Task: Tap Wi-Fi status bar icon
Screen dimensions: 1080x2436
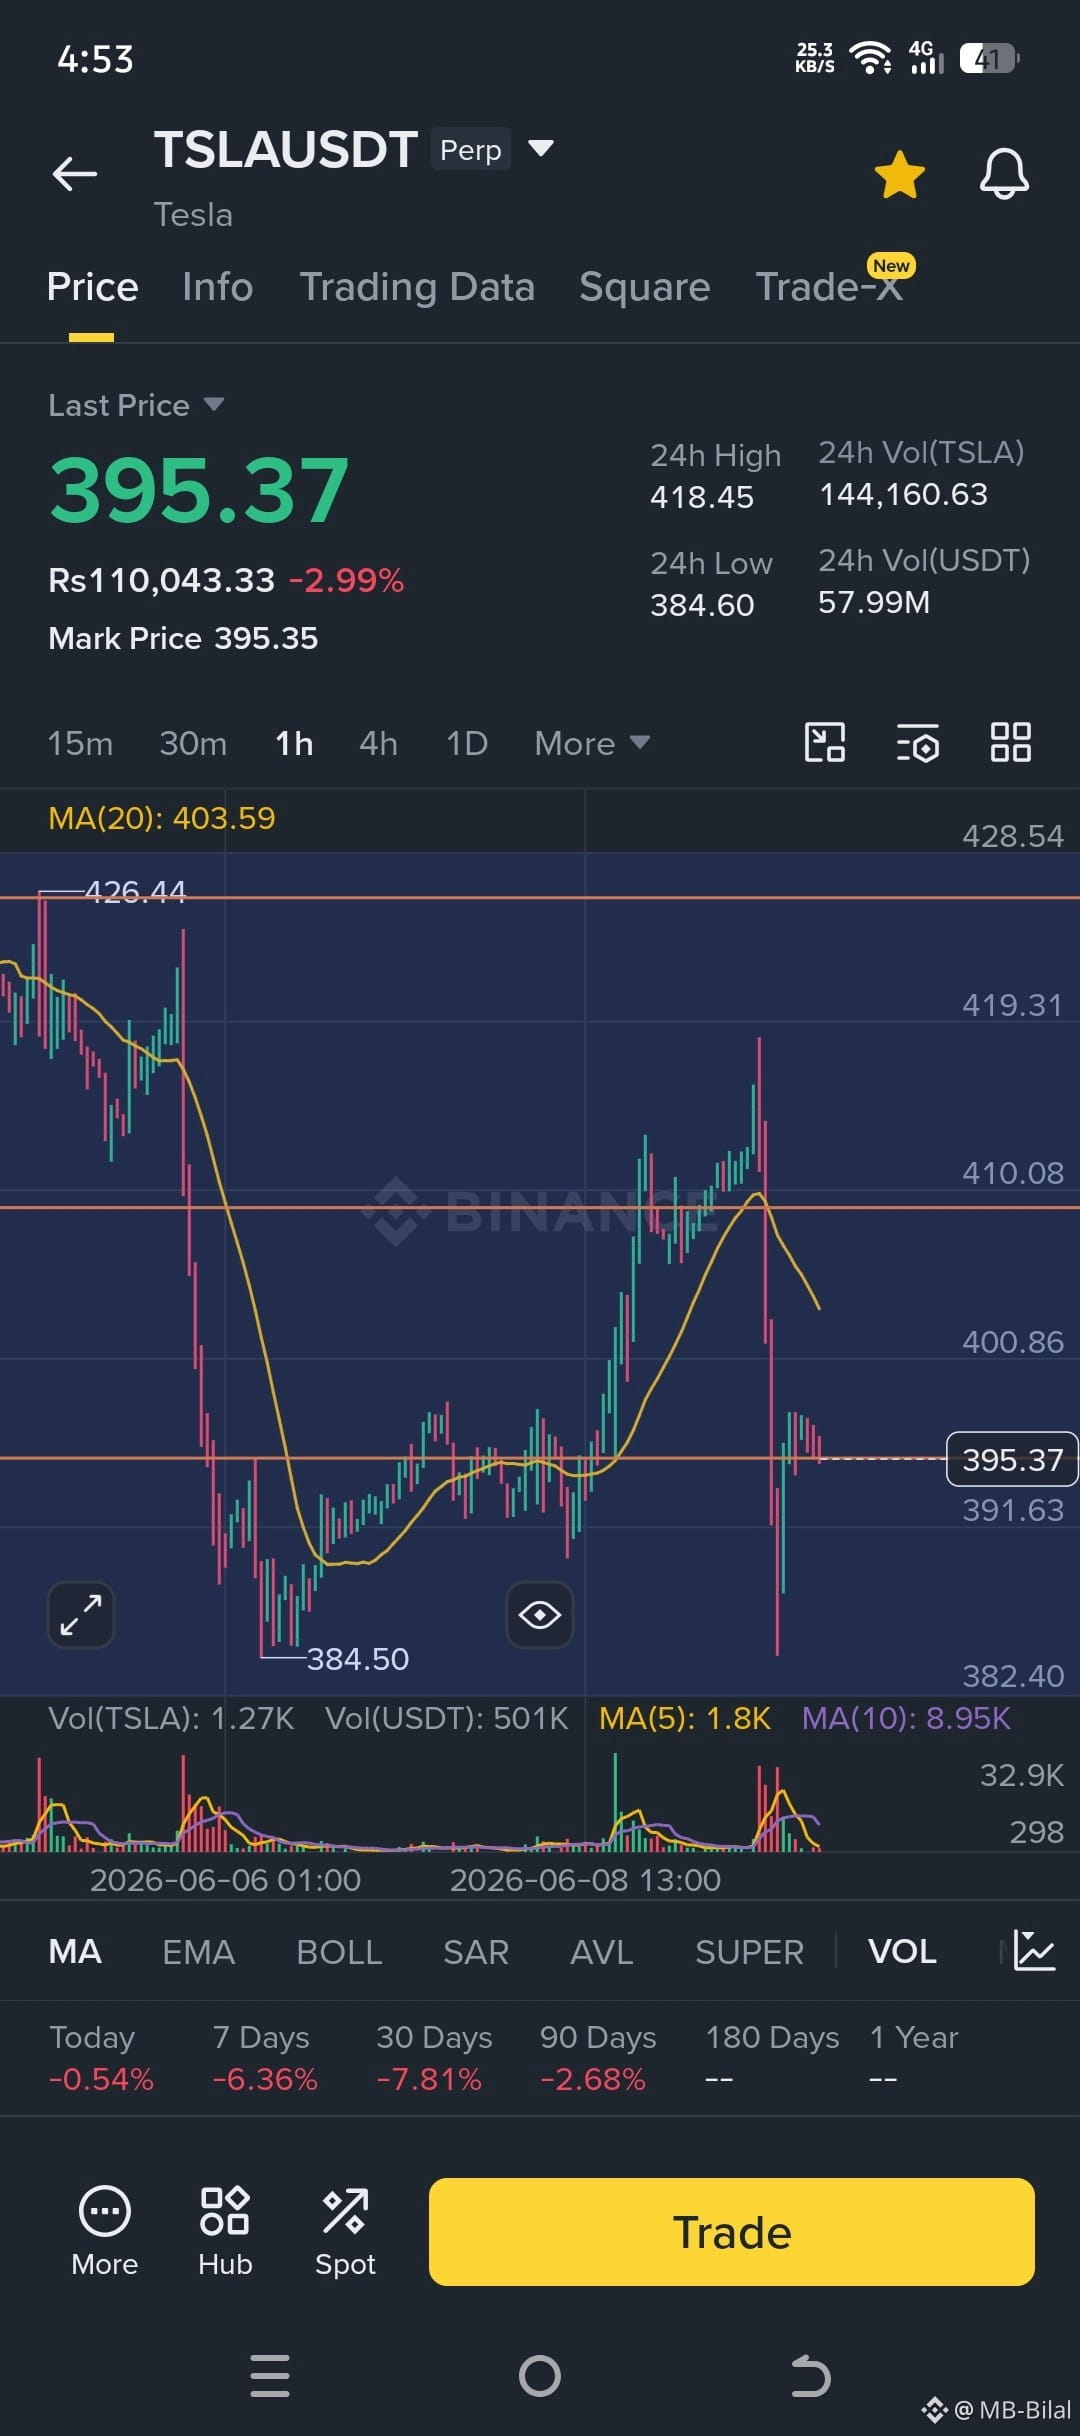Action: point(871,58)
